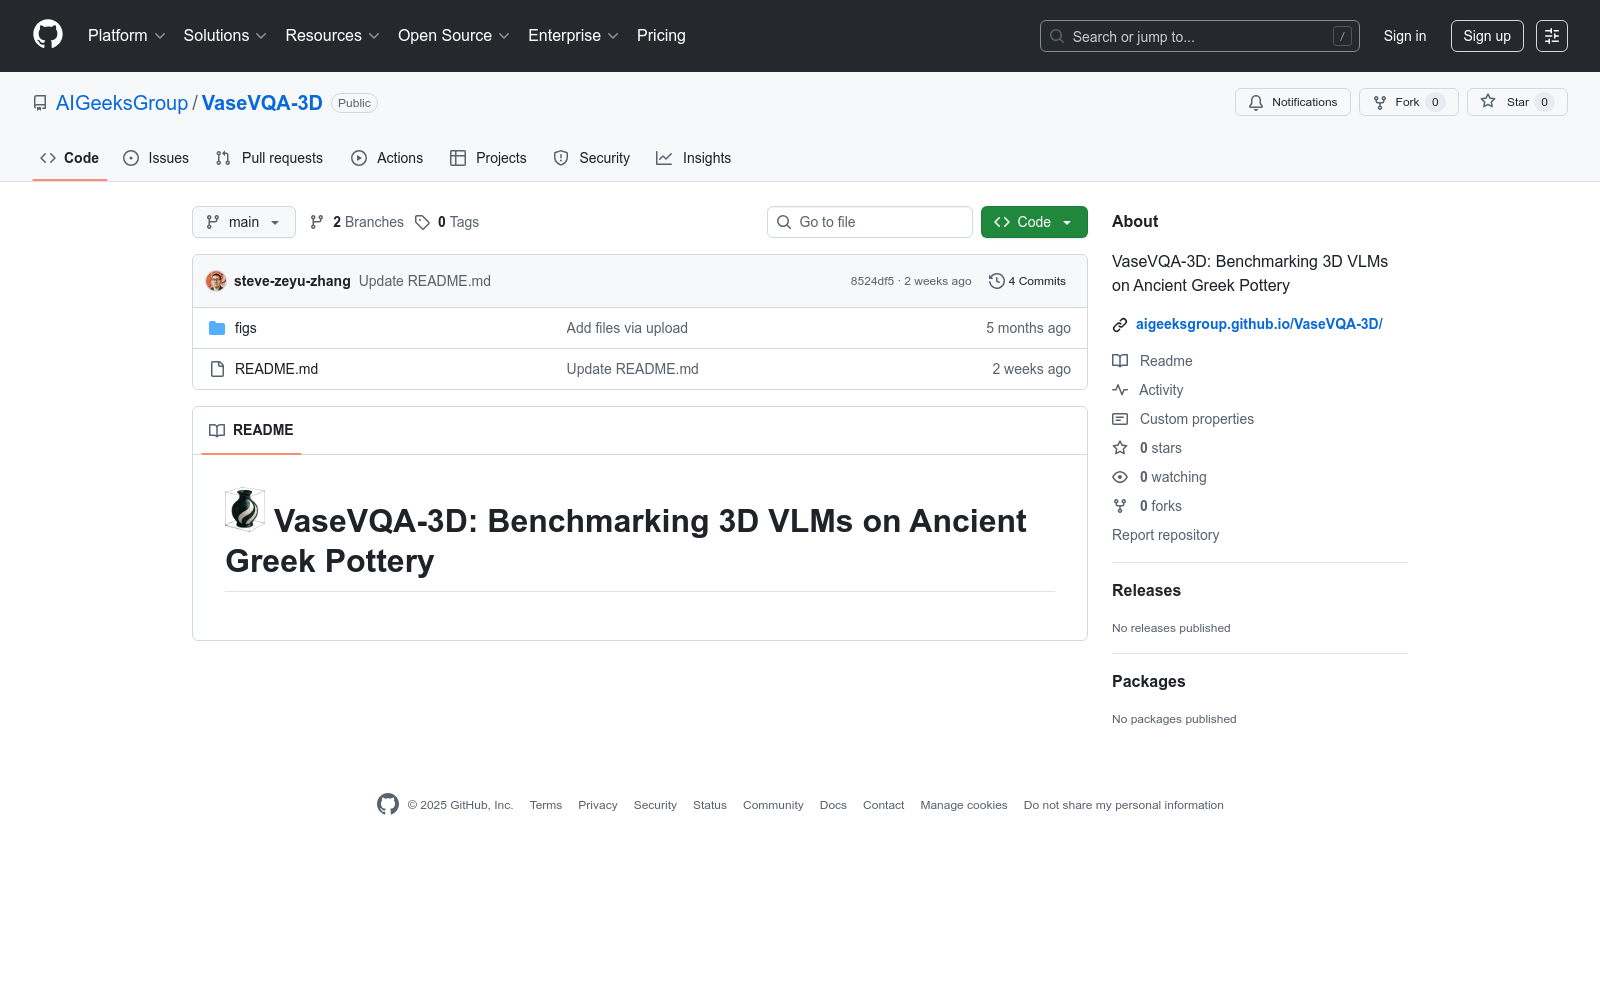Expand the Enterprise menu
This screenshot has height=1000, width=1600.
(573, 36)
